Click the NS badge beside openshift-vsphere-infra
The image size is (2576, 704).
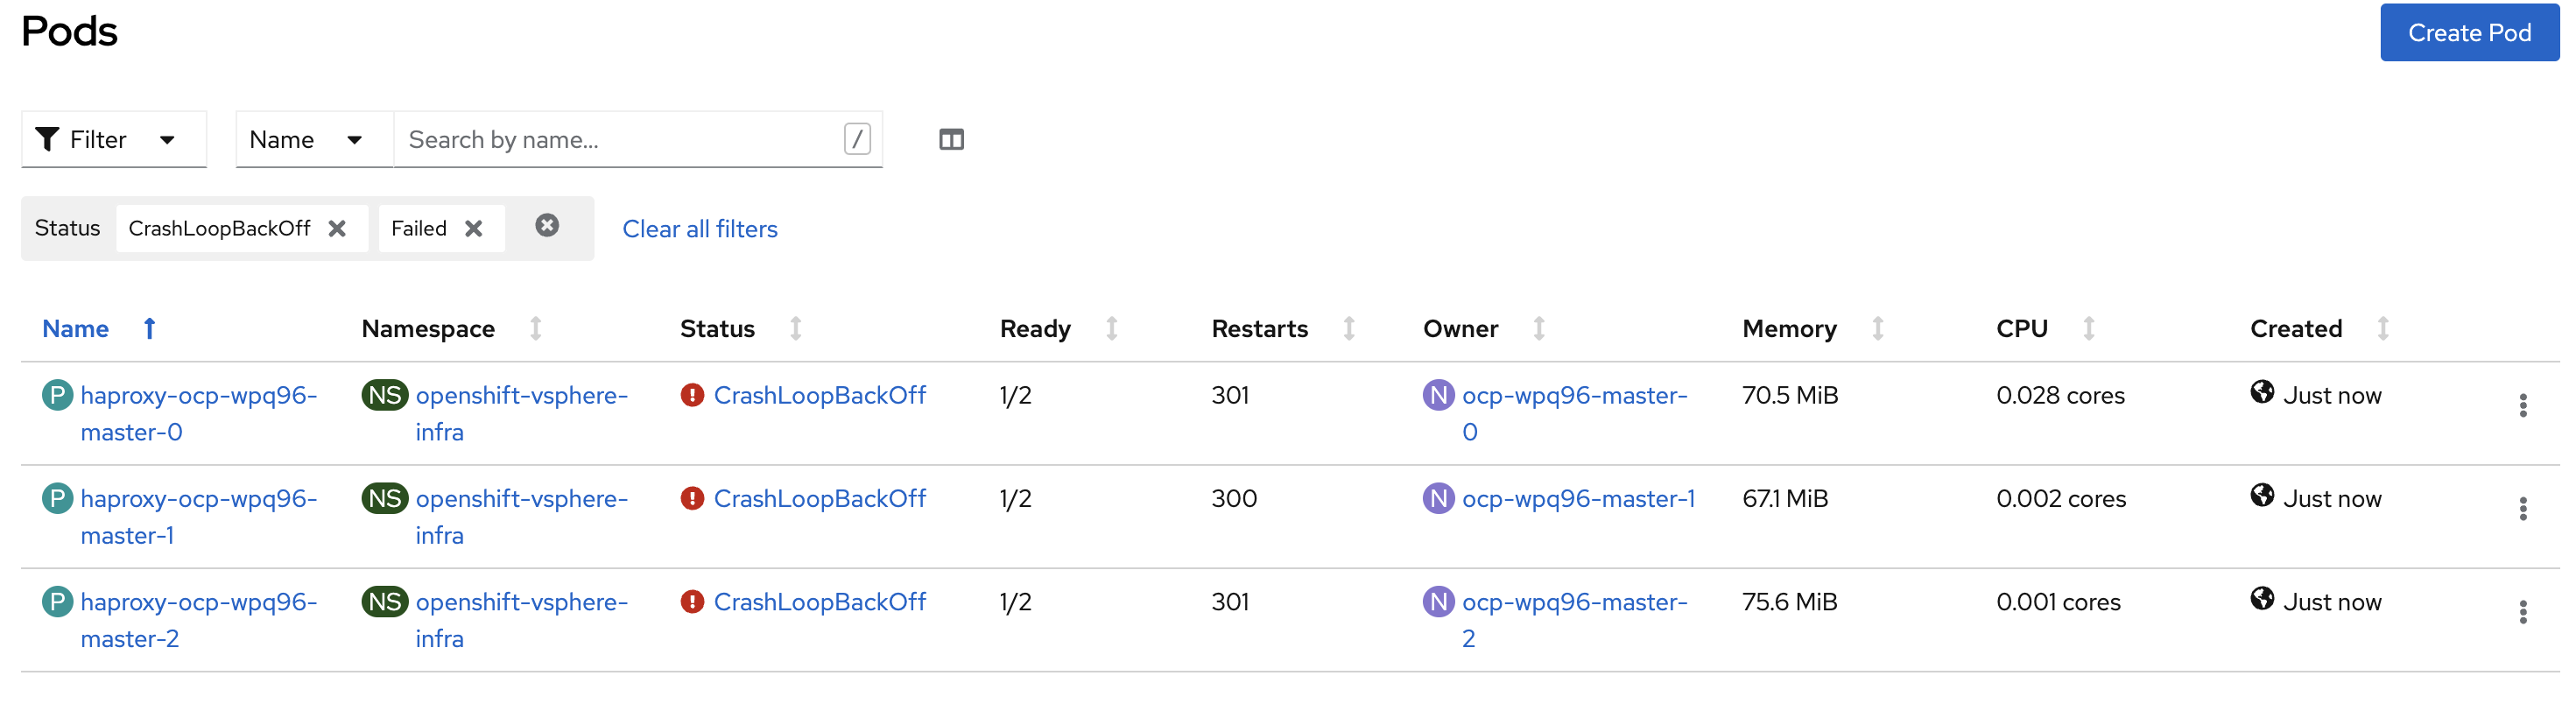pyautogui.click(x=384, y=395)
